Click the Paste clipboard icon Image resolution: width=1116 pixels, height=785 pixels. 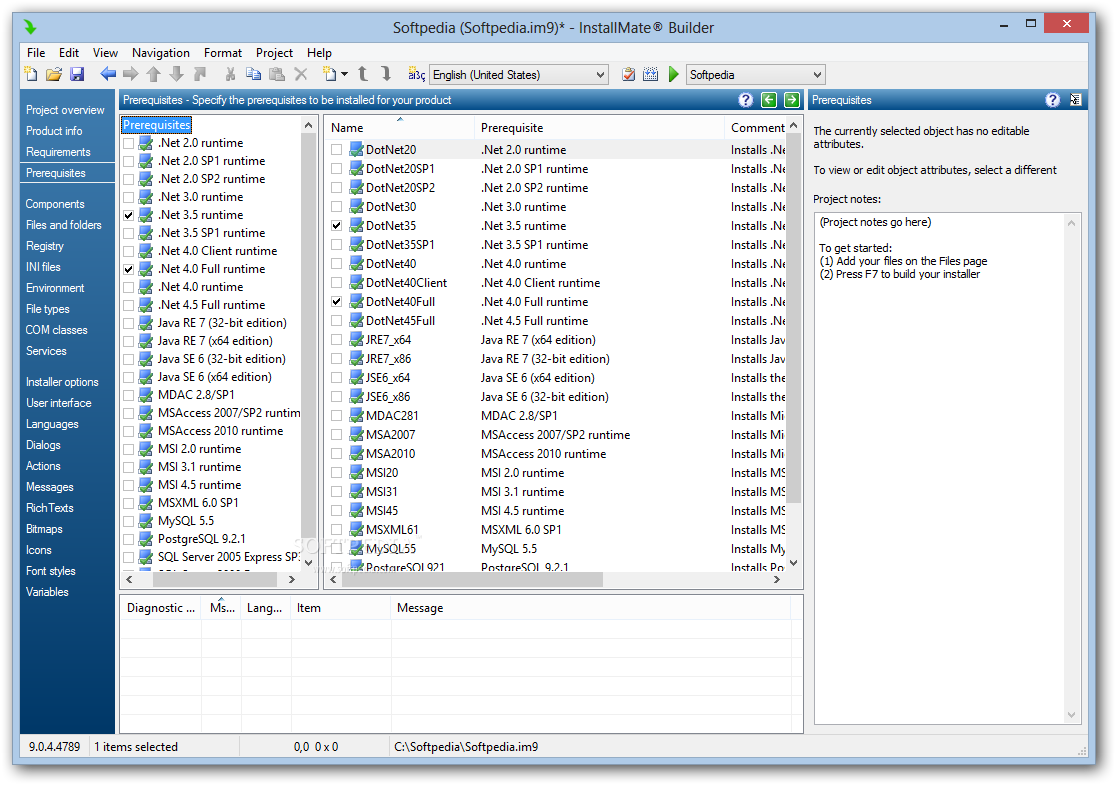(x=277, y=74)
